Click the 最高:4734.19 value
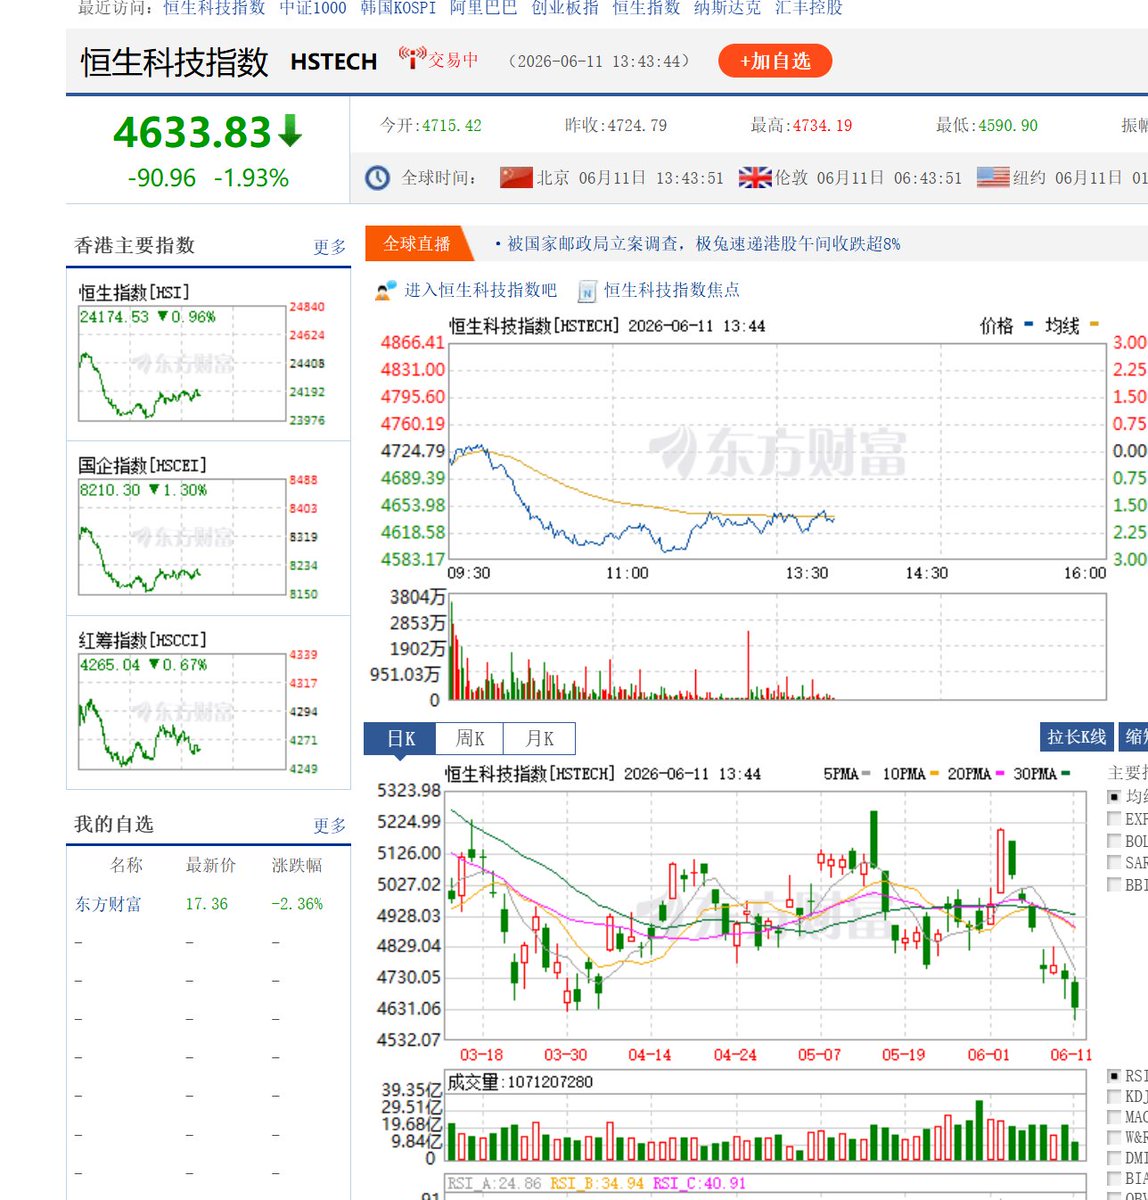 [x=802, y=126]
